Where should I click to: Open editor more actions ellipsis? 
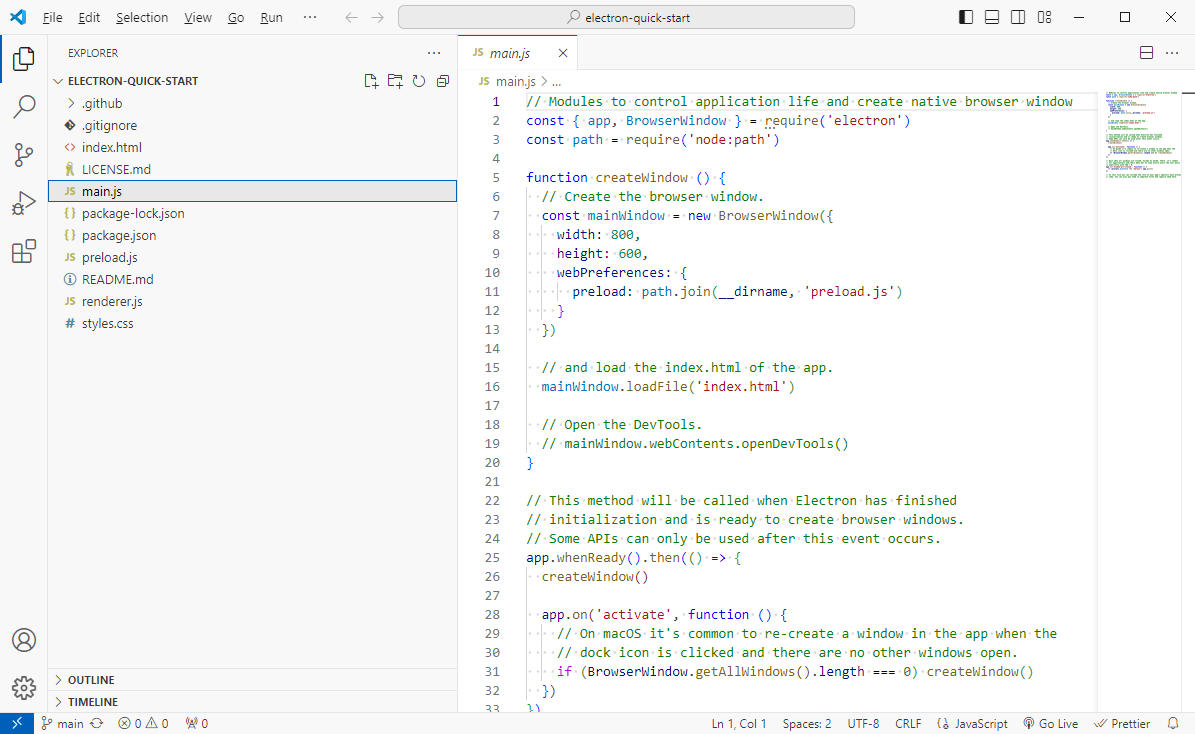click(1172, 53)
